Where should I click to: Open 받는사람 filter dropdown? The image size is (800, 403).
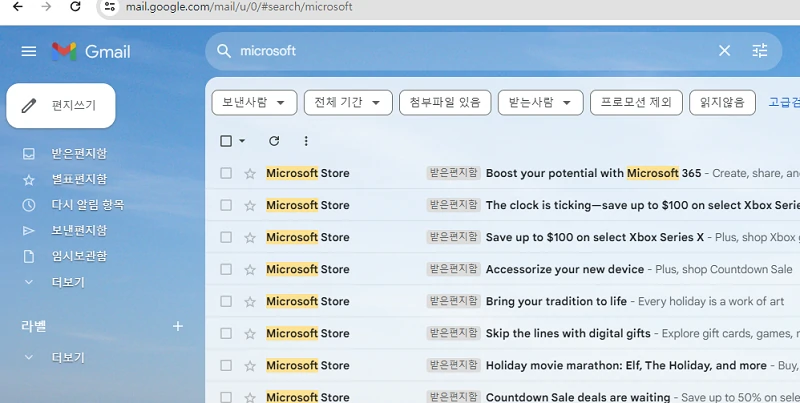click(540, 103)
